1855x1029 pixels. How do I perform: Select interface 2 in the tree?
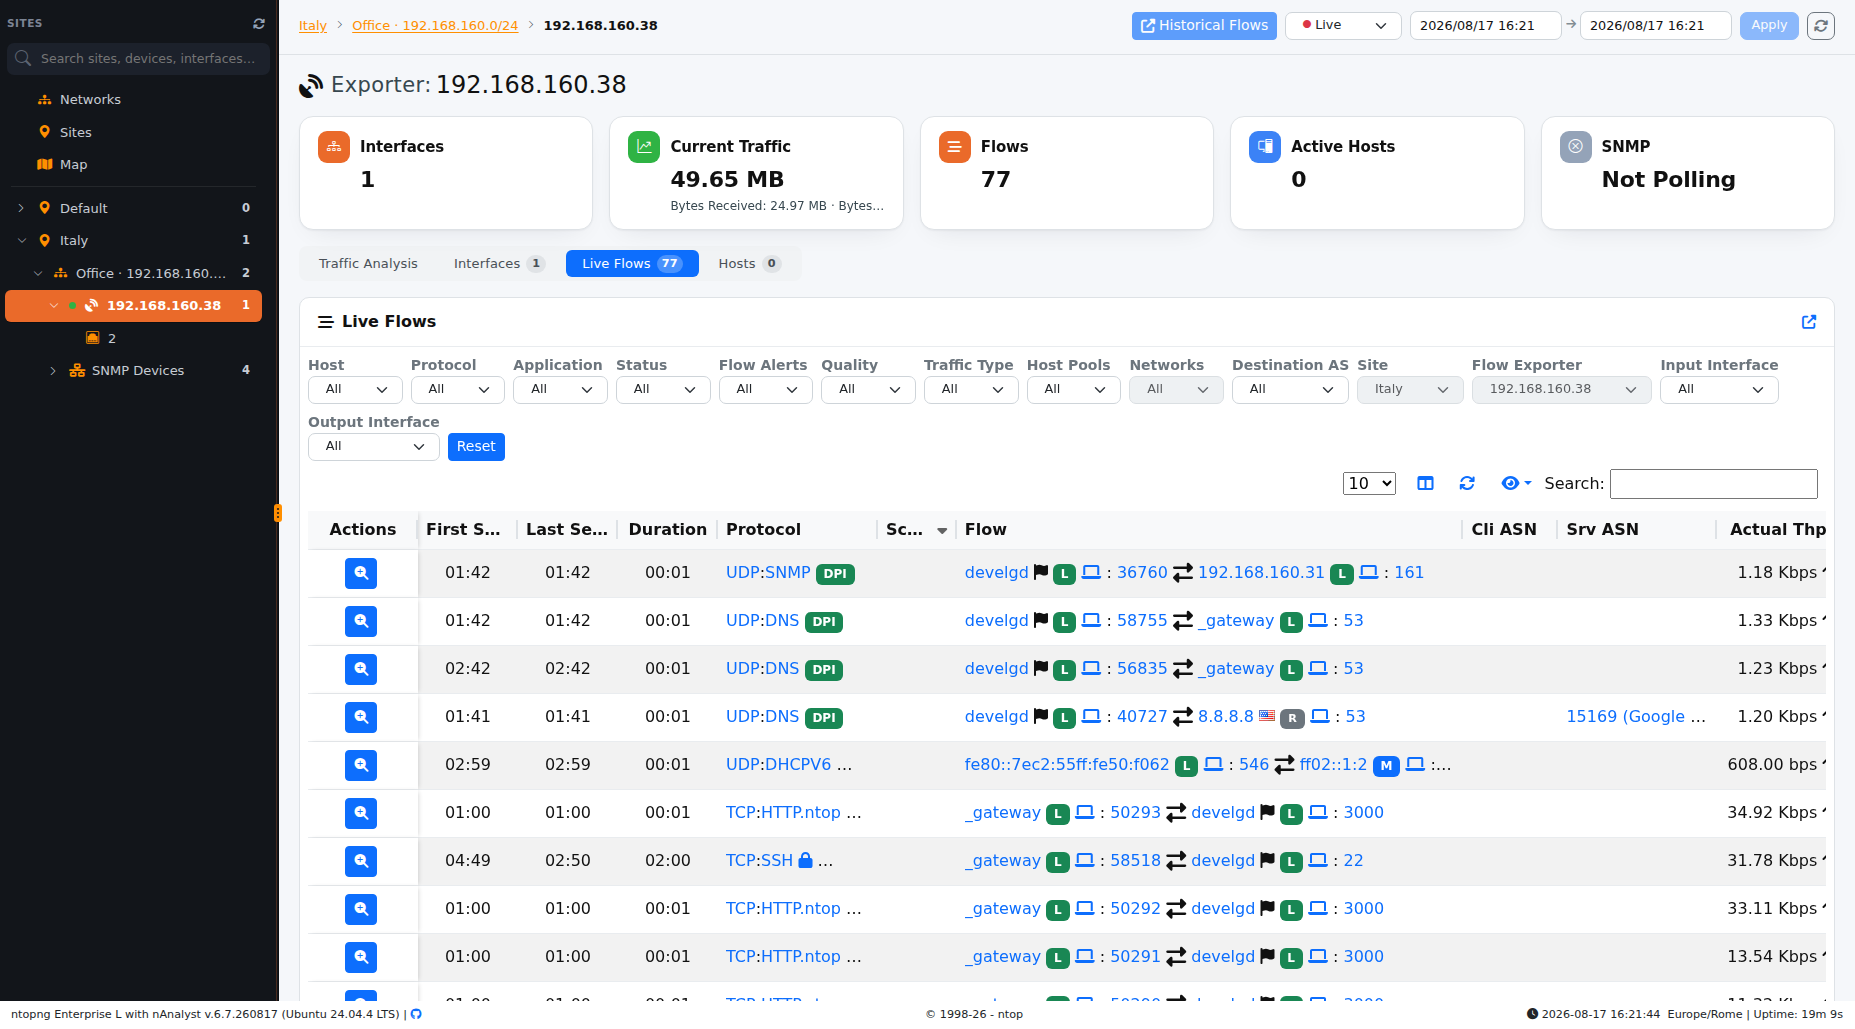click(112, 338)
